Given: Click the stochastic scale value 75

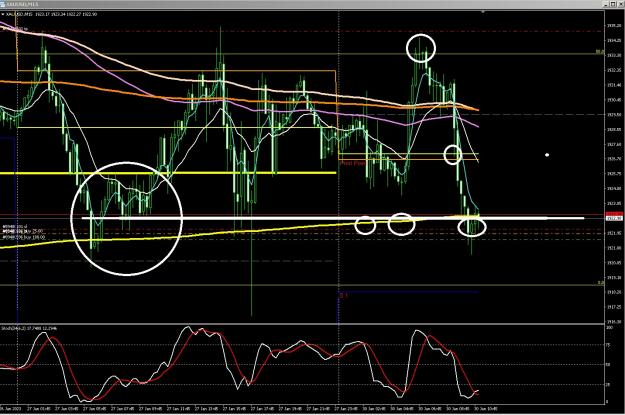Looking at the screenshot, I should pos(608,346).
